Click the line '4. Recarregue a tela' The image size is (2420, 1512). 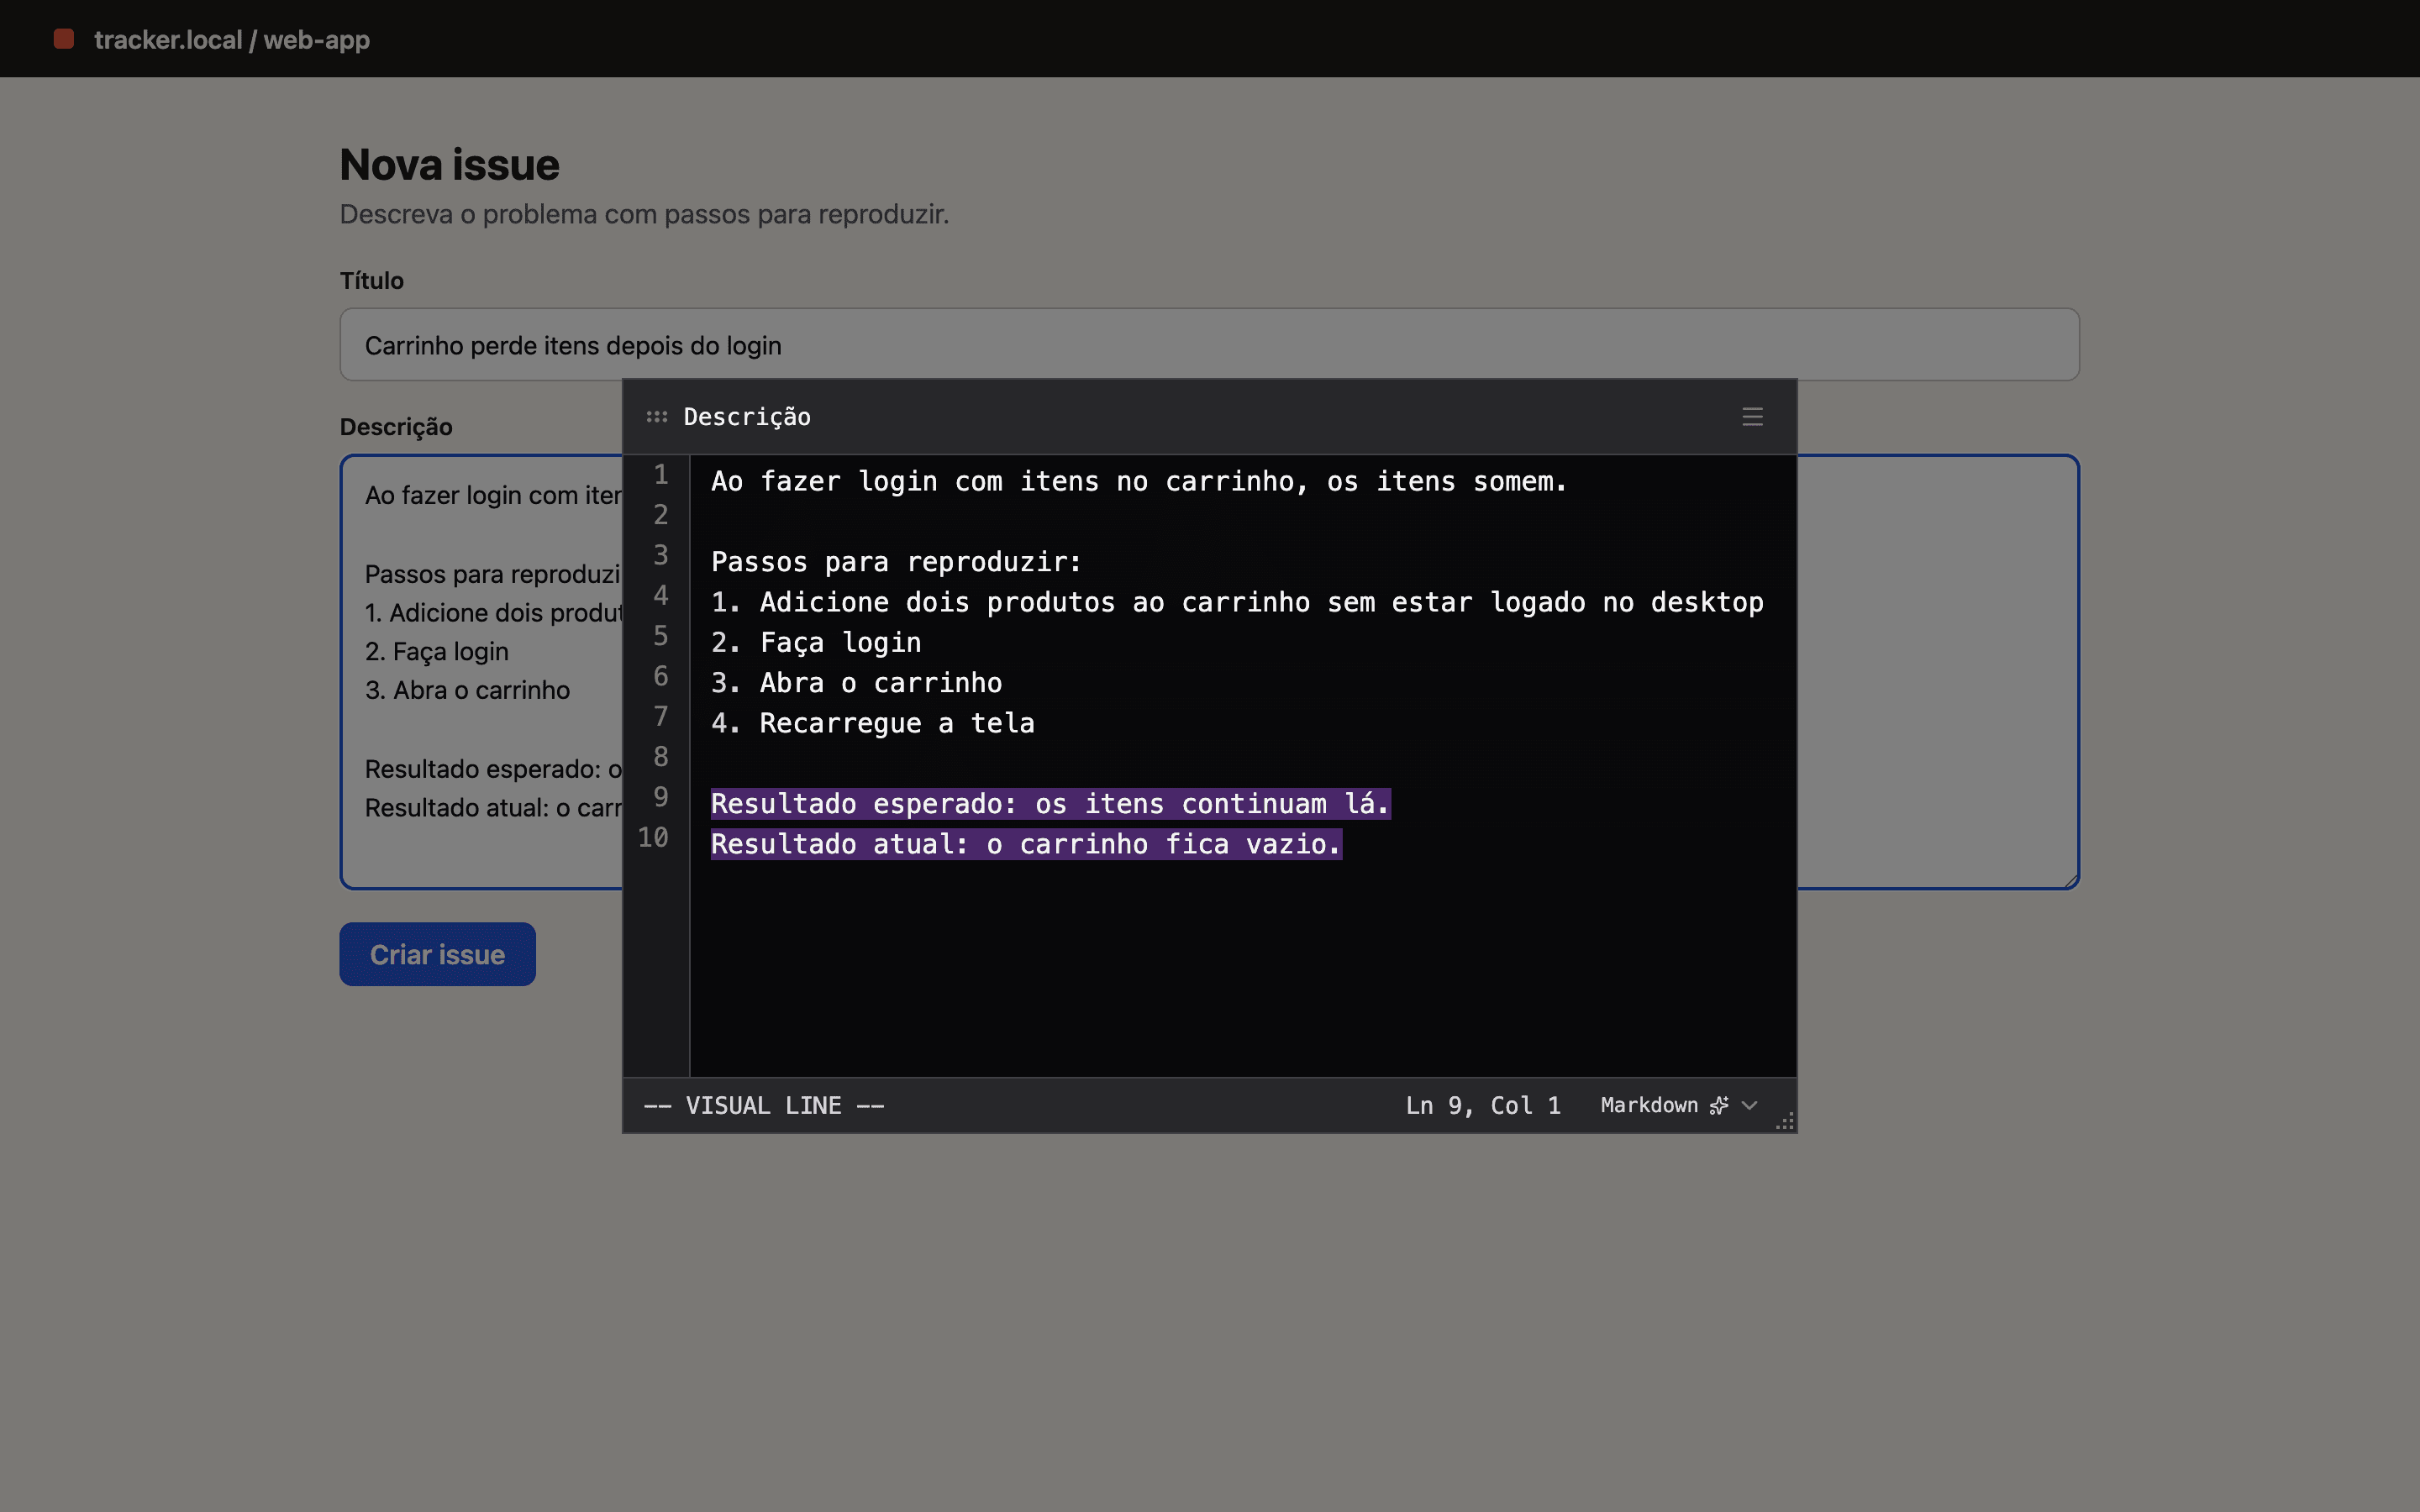873,723
